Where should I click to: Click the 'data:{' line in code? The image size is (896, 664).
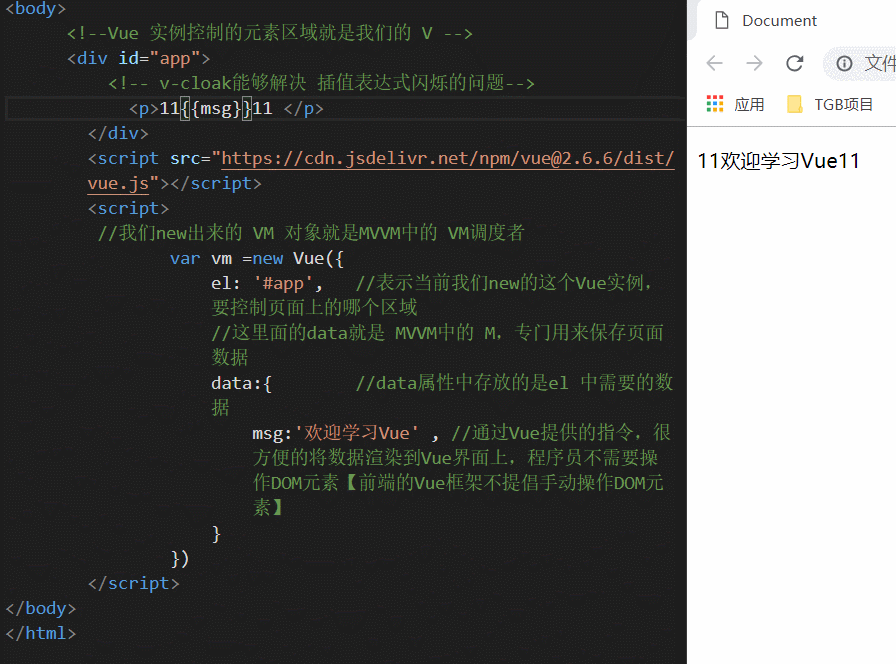point(241,383)
